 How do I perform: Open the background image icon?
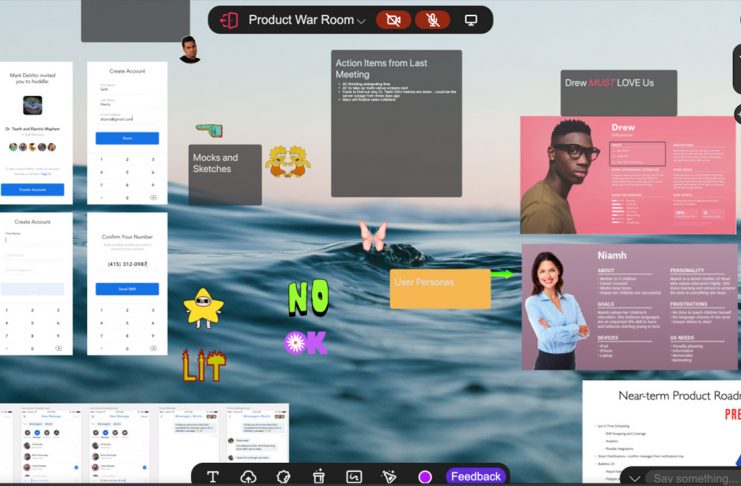tap(354, 477)
